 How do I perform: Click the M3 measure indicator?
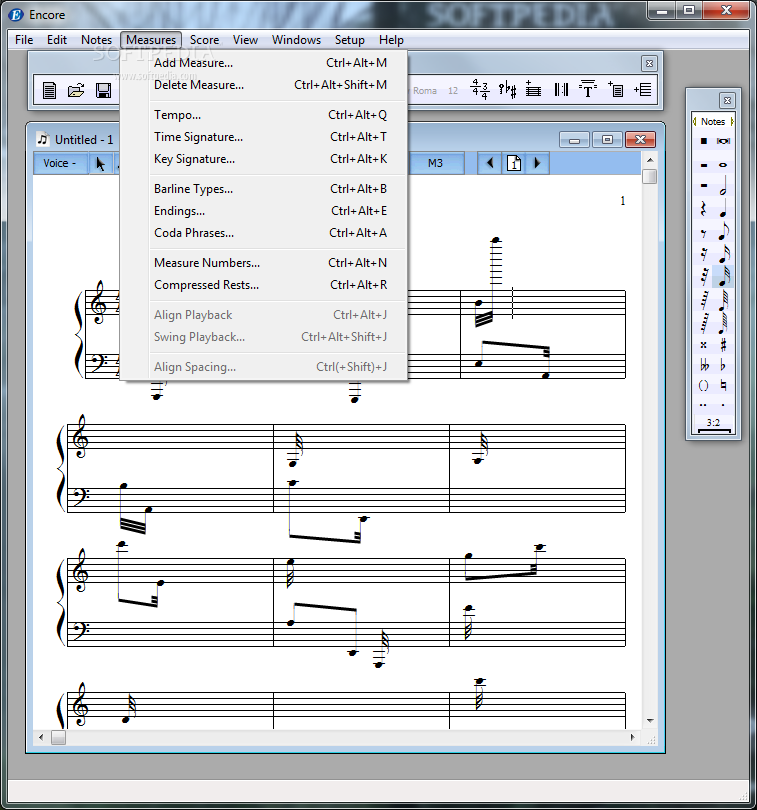[435, 163]
